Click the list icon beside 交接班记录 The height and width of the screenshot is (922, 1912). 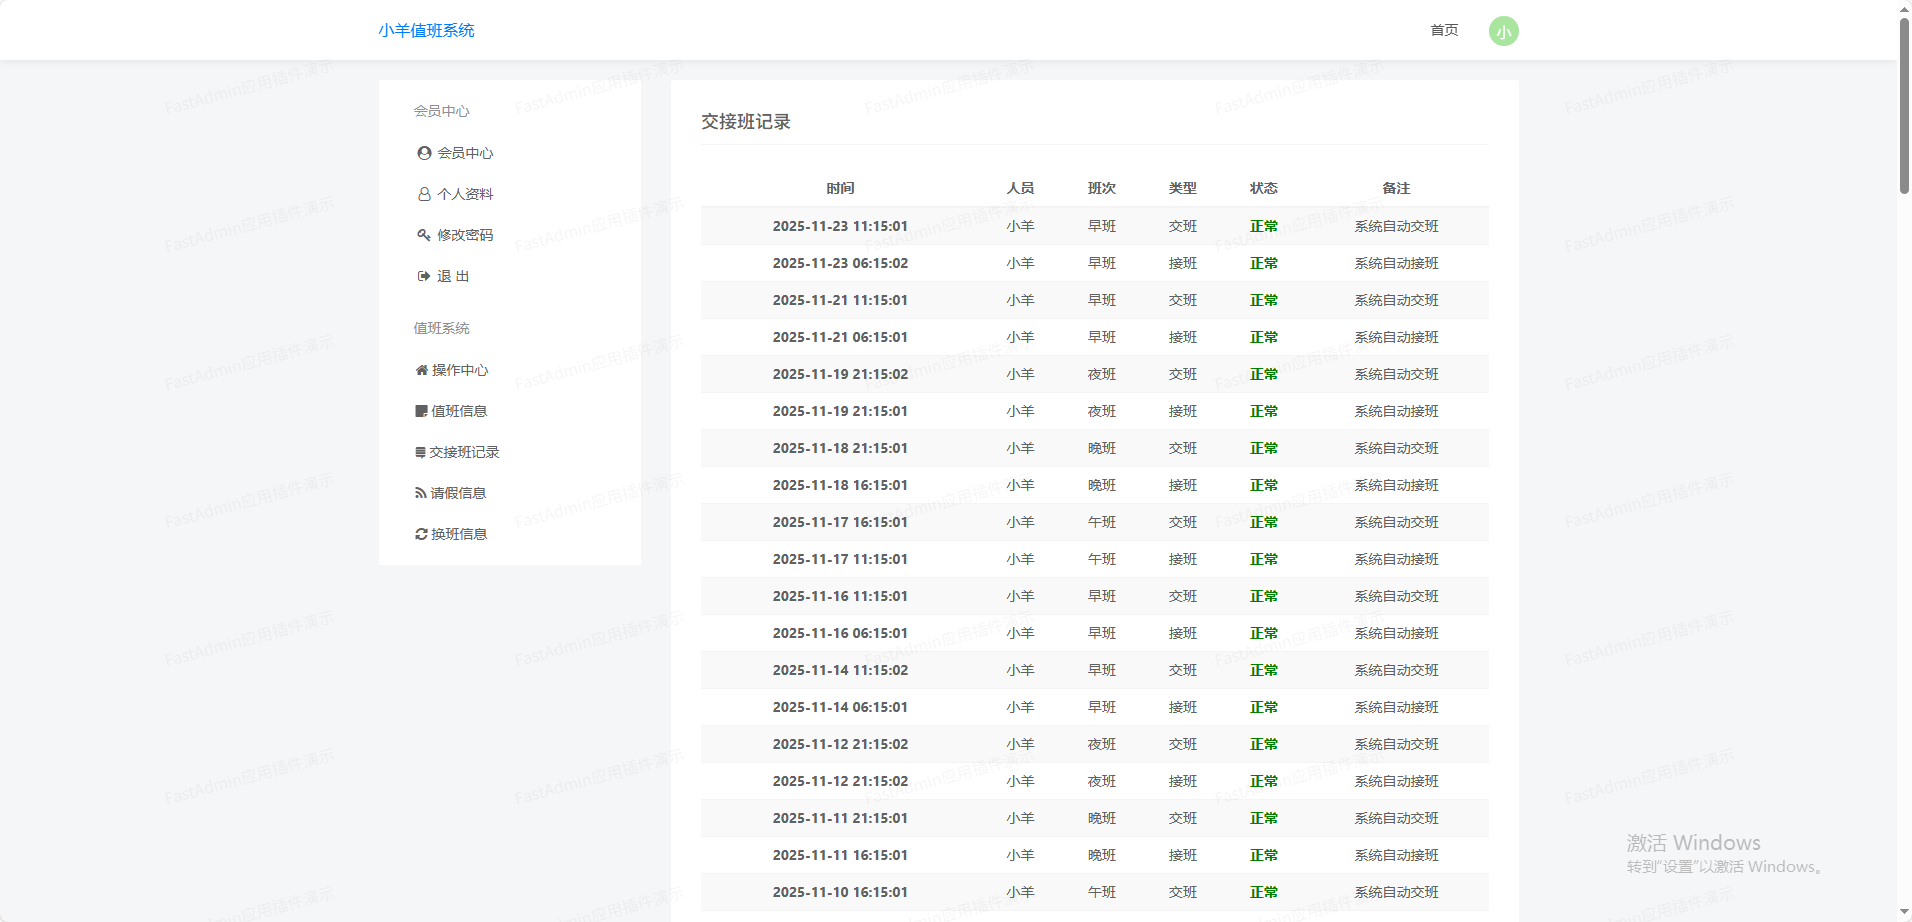coord(420,452)
